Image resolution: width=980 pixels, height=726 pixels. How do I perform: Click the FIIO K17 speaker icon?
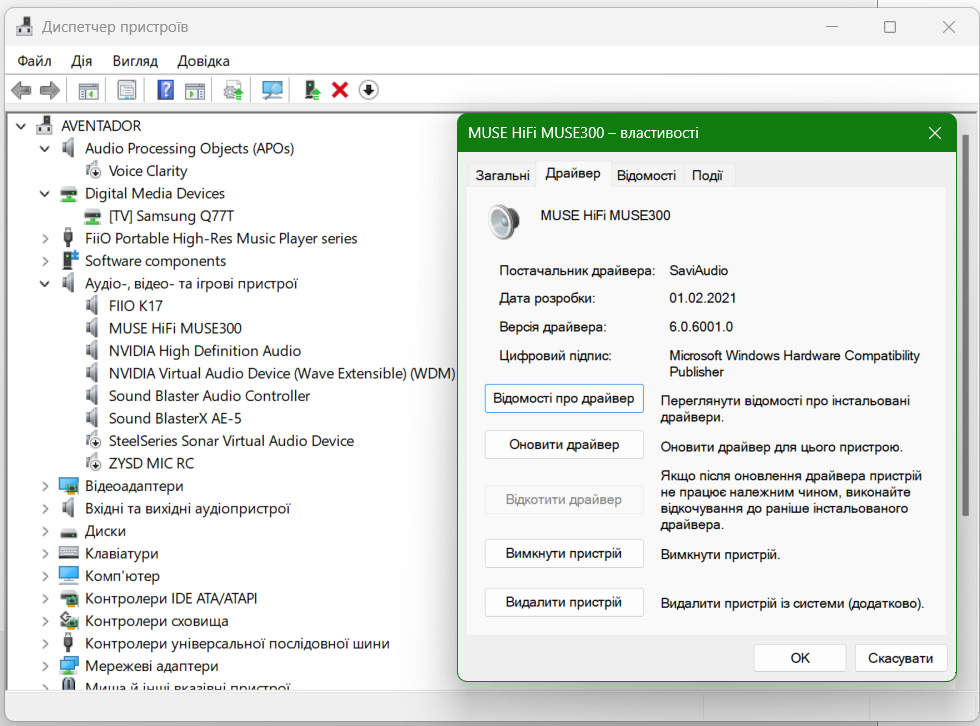coord(92,306)
